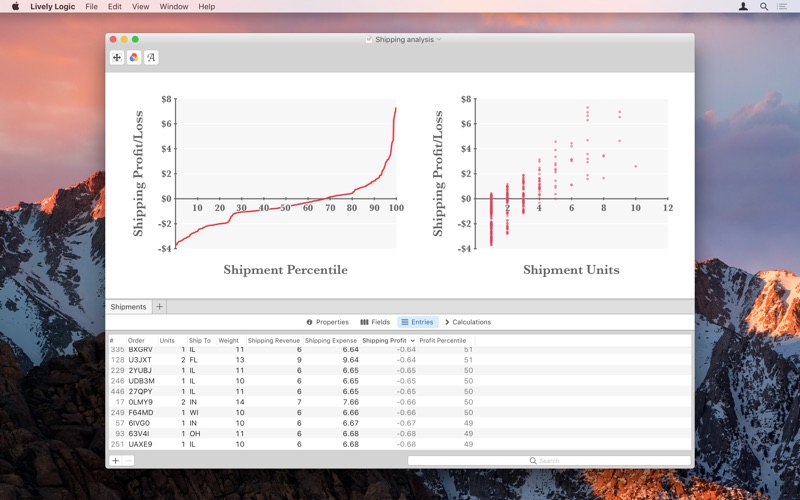Click shipping profit -0.67 cell
Screen dimensions: 800x500
coord(407,423)
